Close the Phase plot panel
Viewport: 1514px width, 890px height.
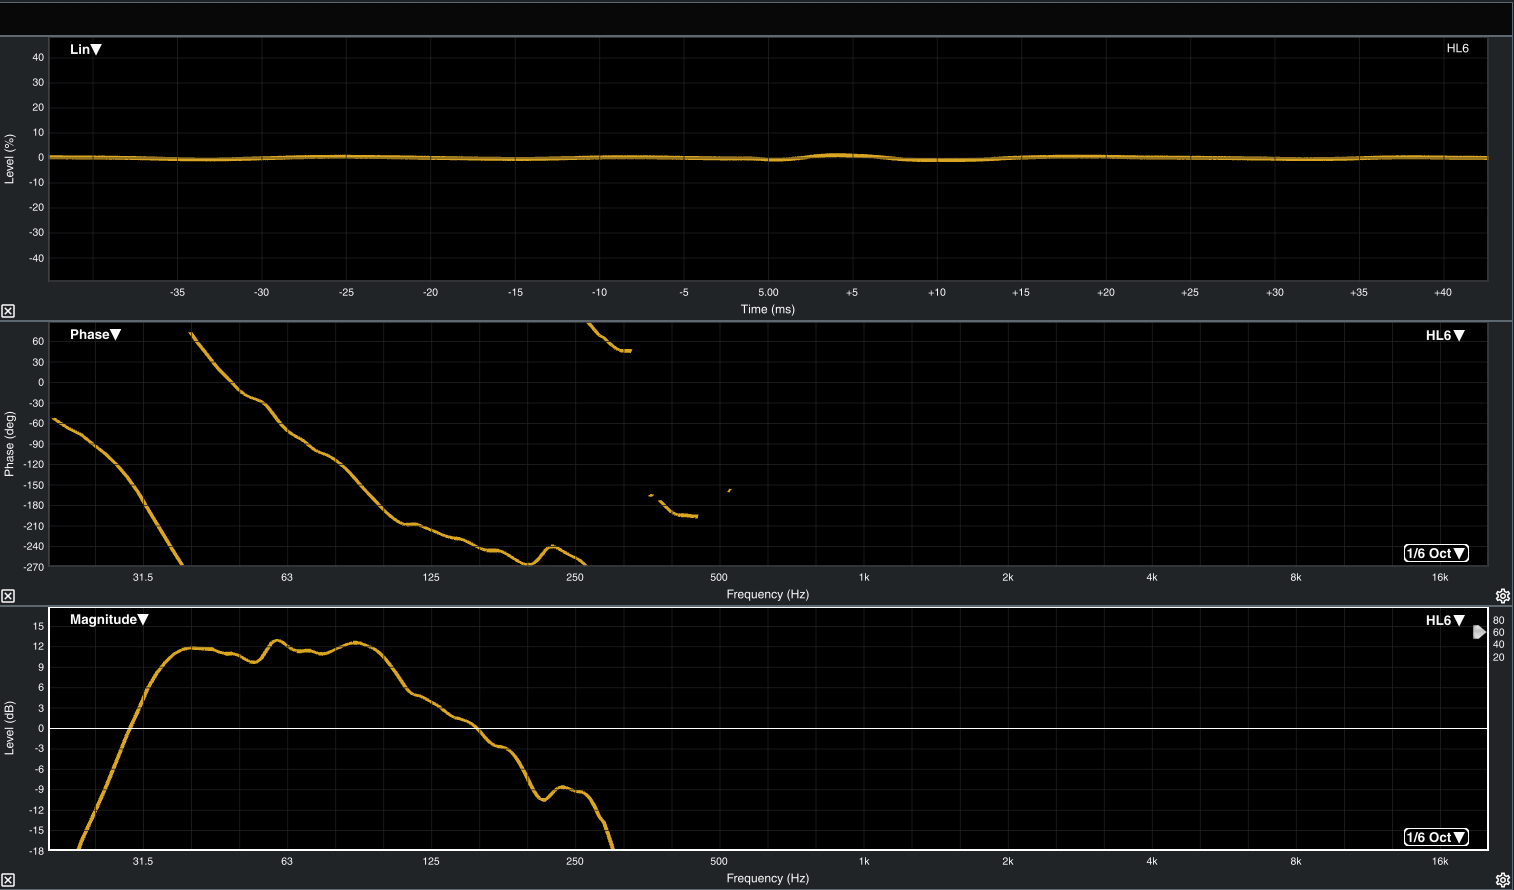(x=8, y=596)
